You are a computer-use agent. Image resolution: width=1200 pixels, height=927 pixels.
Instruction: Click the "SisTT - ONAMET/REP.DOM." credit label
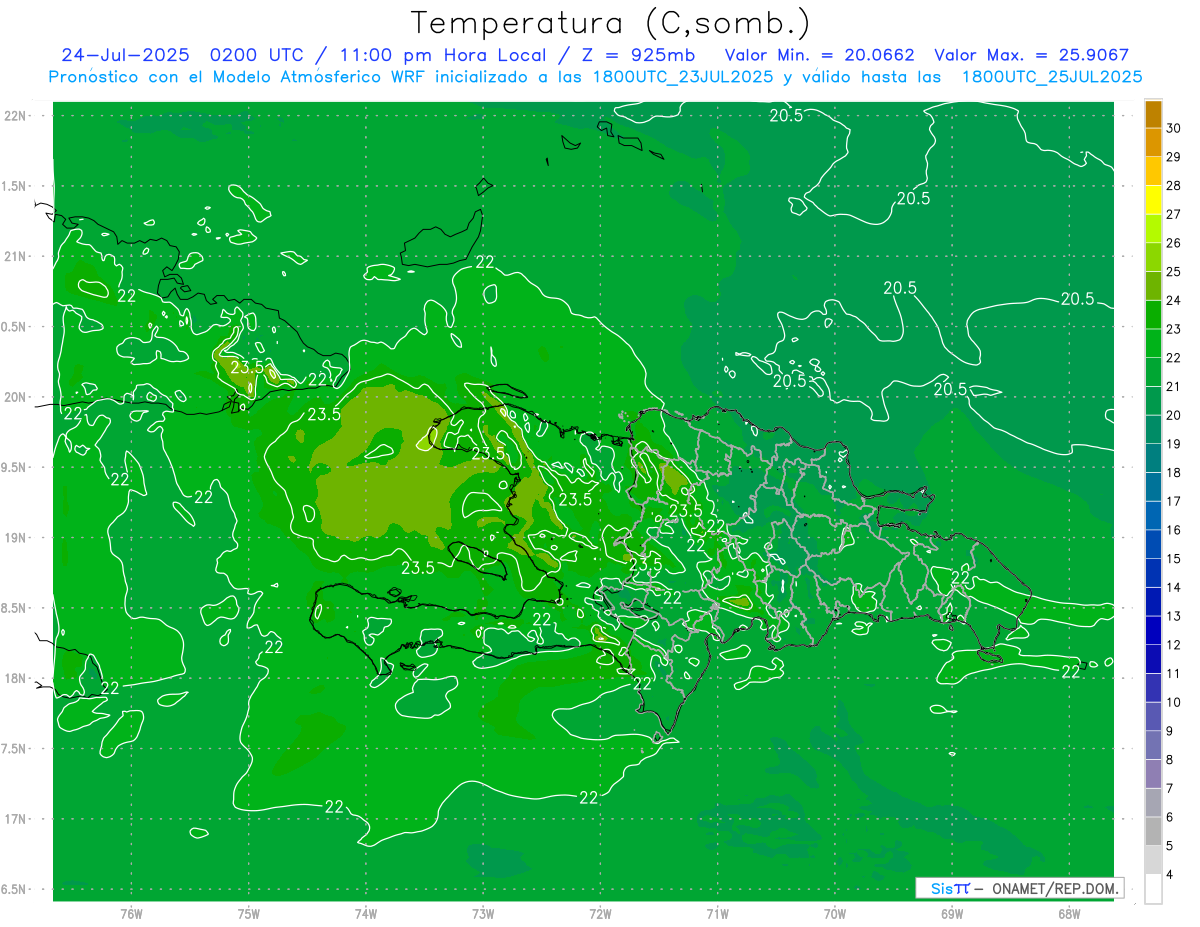(1019, 888)
